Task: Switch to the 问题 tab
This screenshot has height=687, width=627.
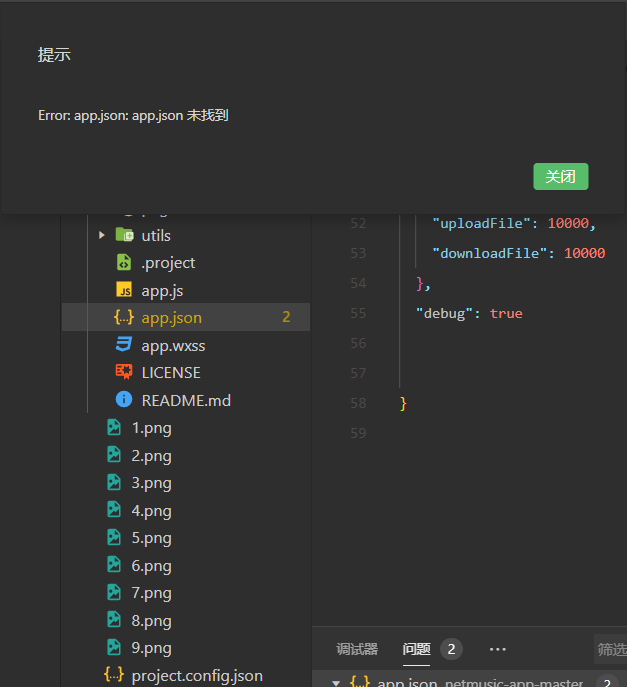Action: (x=417, y=650)
